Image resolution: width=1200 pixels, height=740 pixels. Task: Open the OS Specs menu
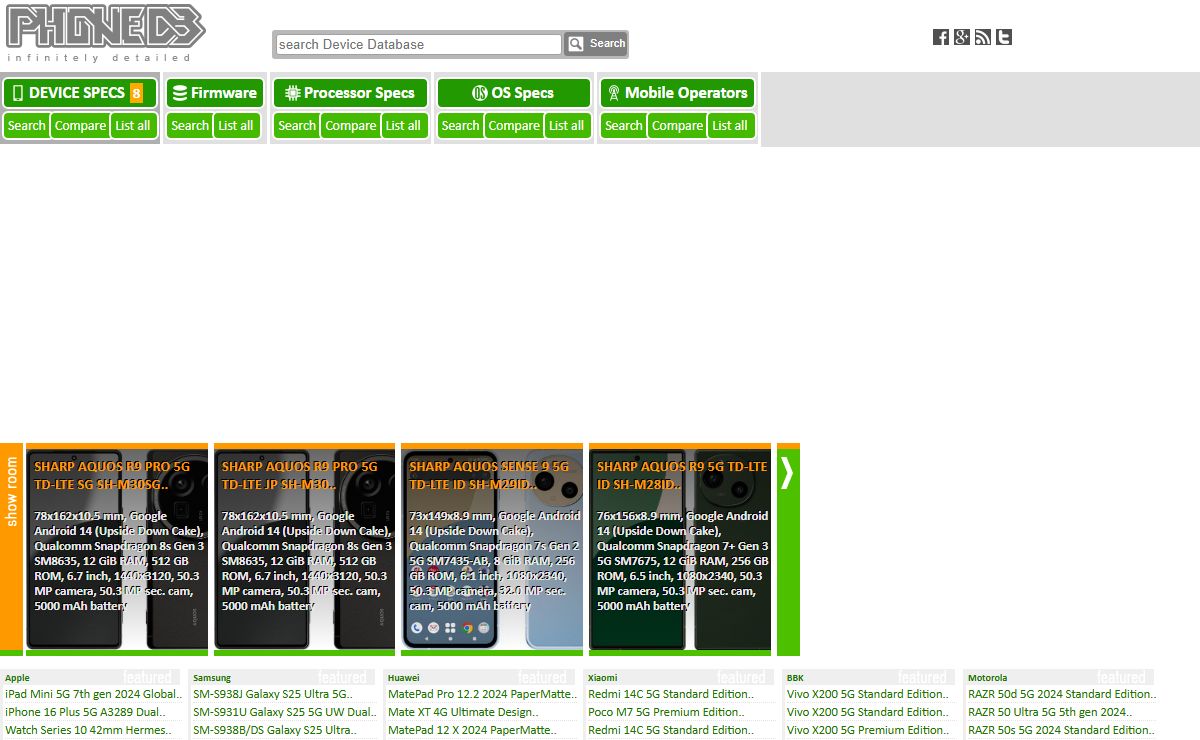click(x=513, y=93)
